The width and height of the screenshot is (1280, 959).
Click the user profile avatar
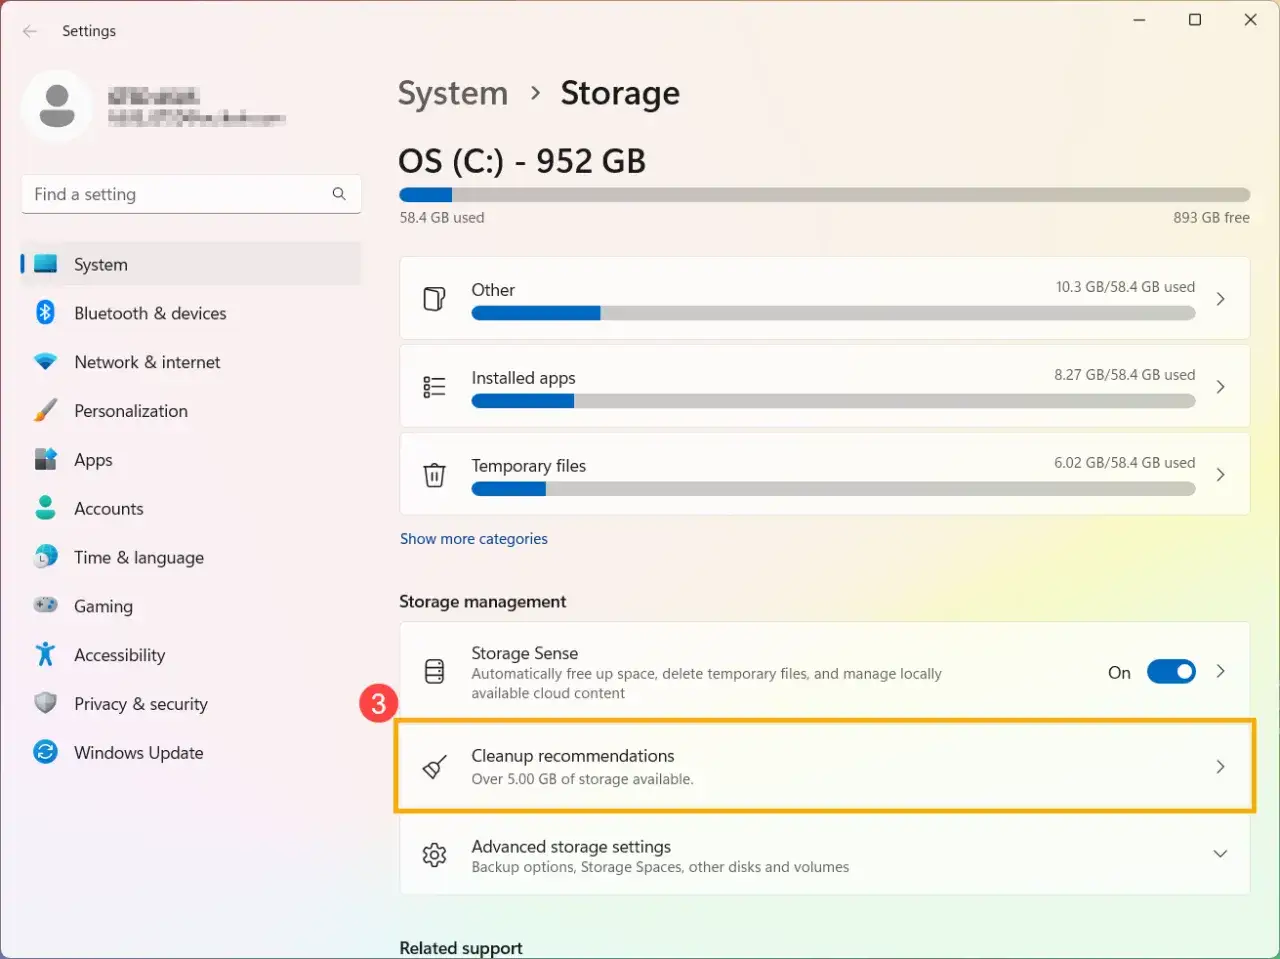click(x=57, y=106)
